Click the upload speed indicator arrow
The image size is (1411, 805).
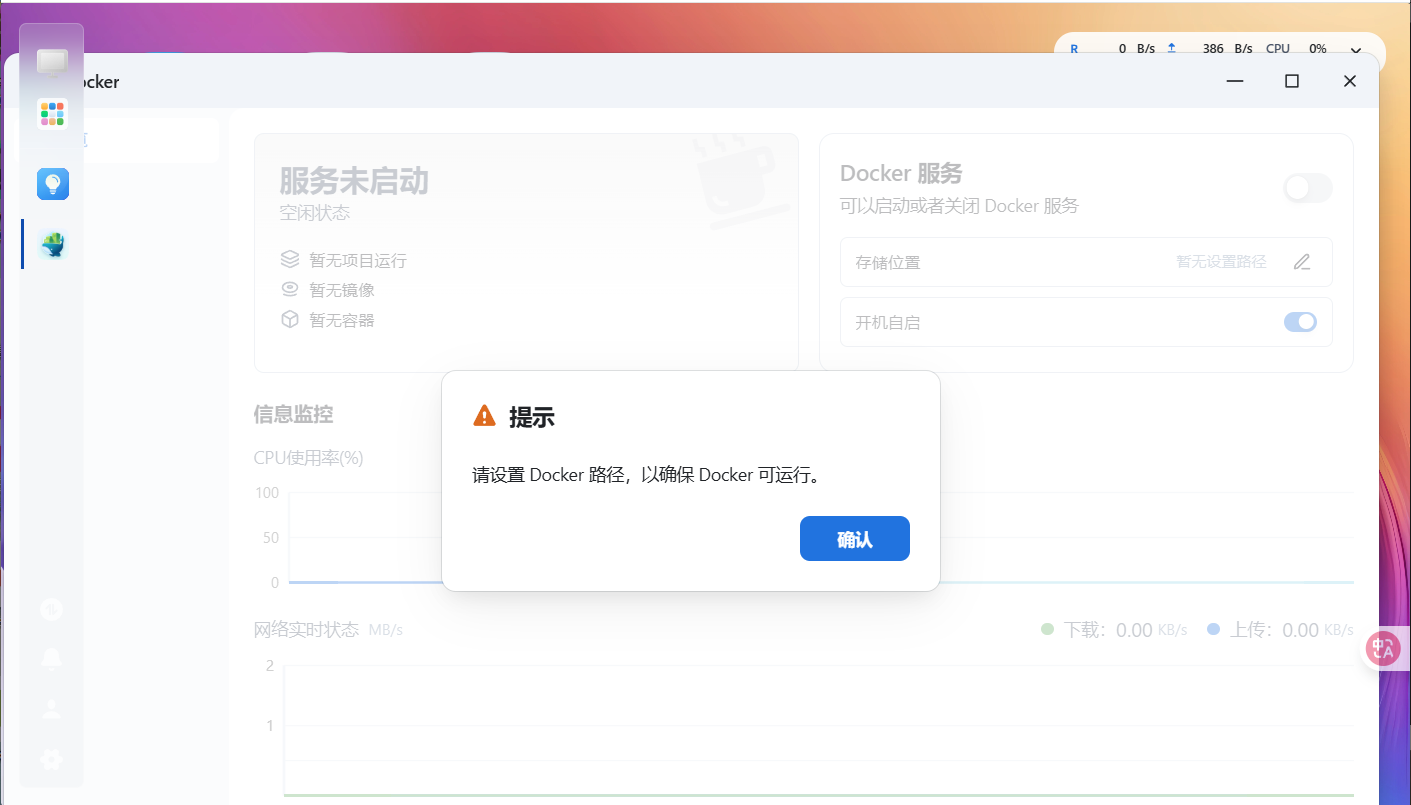tap(1171, 47)
